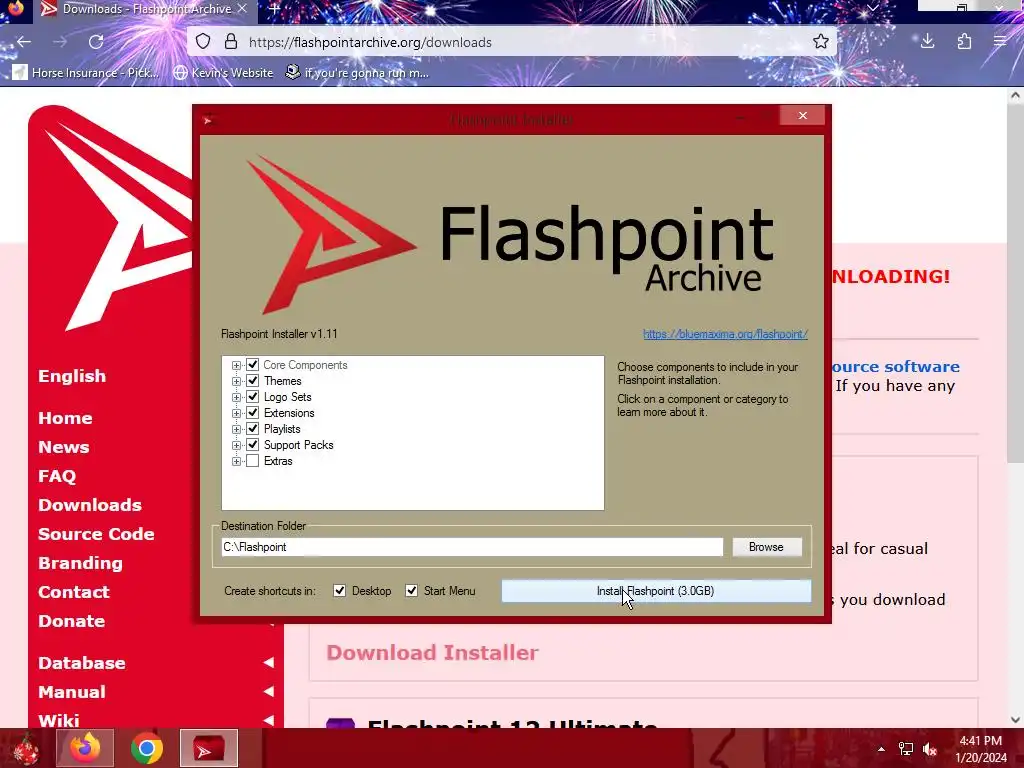Open a new tab with plus icon
The height and width of the screenshot is (768, 1024).
point(275,9)
